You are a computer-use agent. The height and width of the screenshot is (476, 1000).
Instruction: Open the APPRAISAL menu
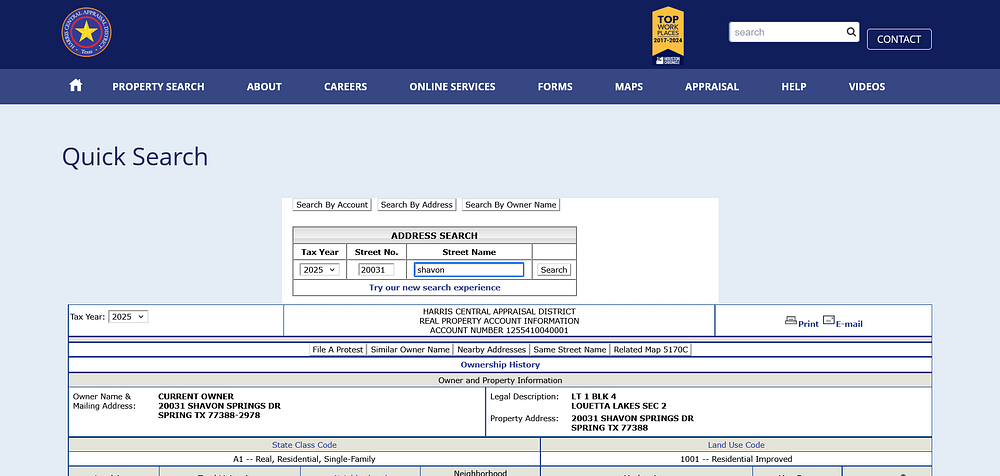712,87
